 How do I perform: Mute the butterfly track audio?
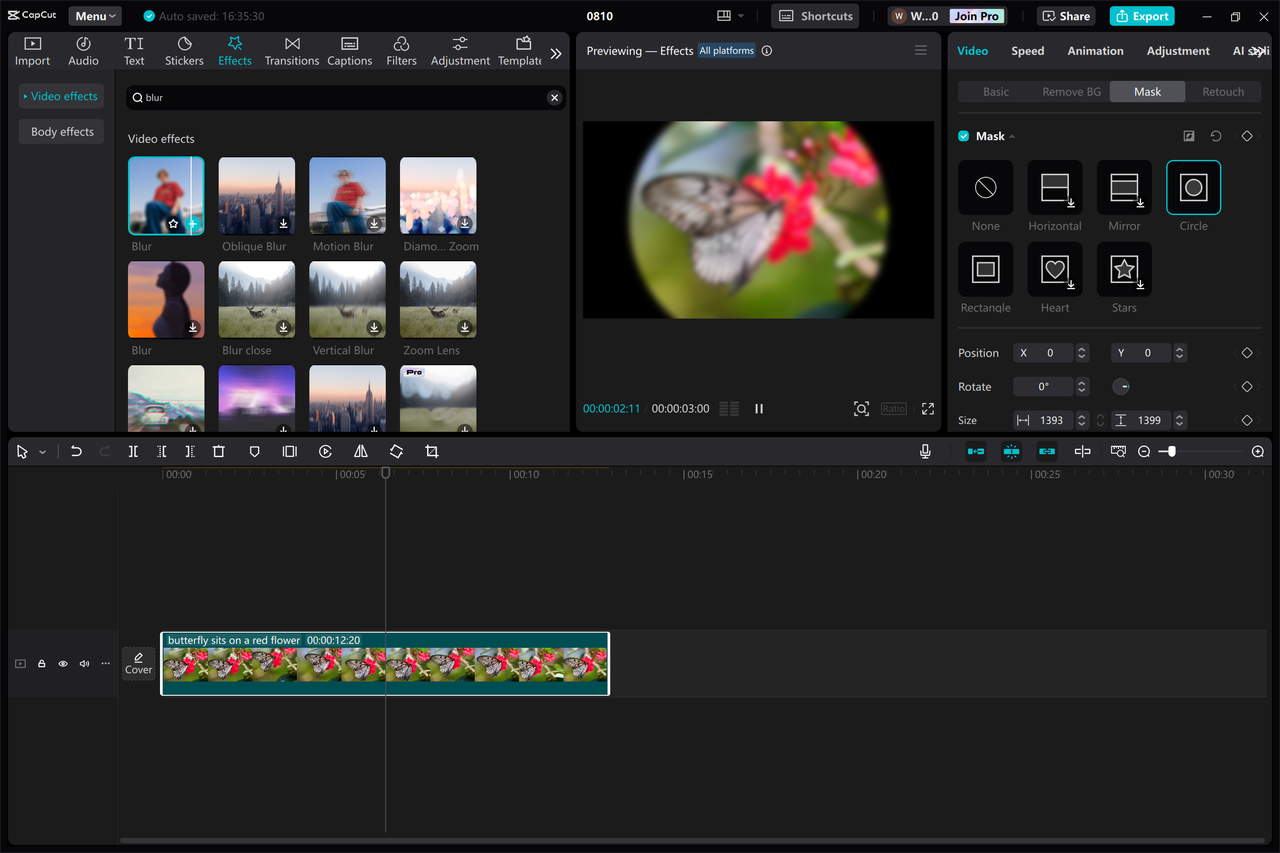pos(84,663)
